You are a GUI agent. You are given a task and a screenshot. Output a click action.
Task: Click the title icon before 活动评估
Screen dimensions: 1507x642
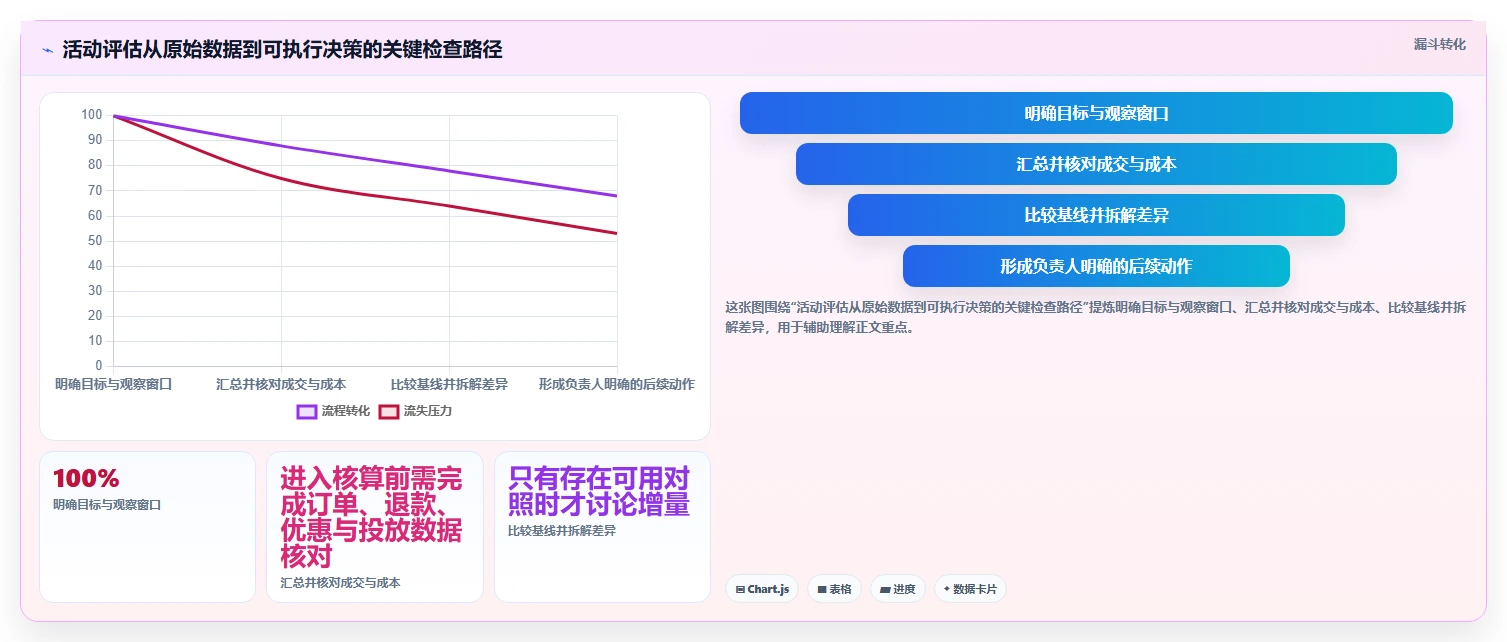(47, 50)
